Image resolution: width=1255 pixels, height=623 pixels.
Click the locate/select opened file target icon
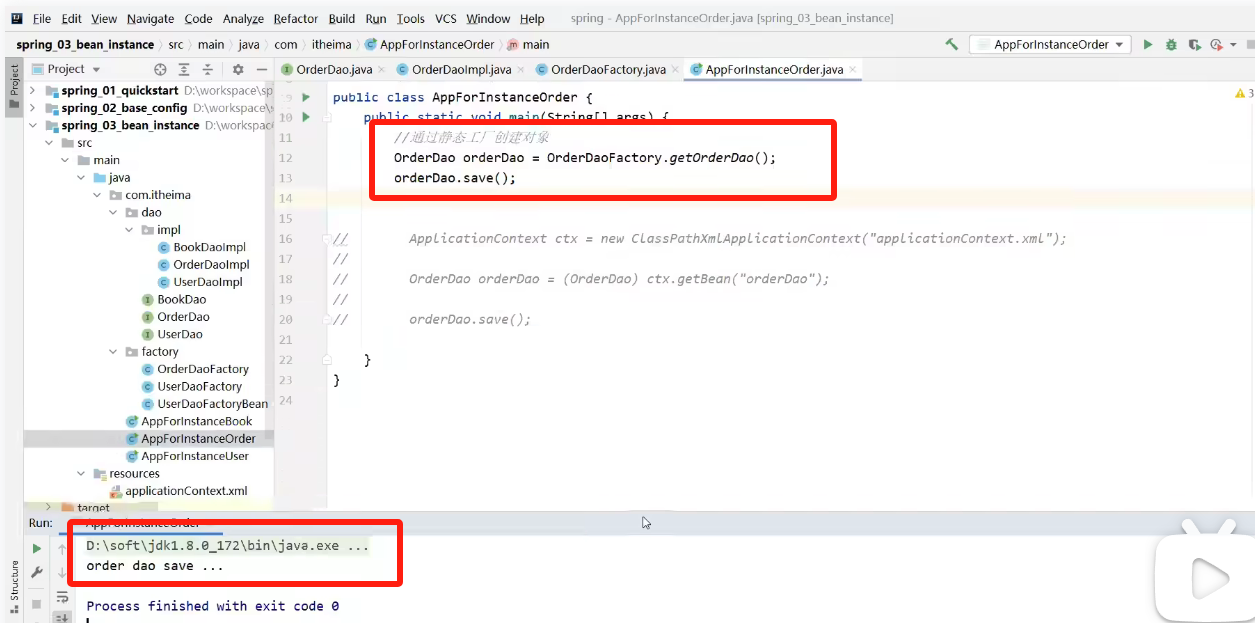click(x=160, y=69)
